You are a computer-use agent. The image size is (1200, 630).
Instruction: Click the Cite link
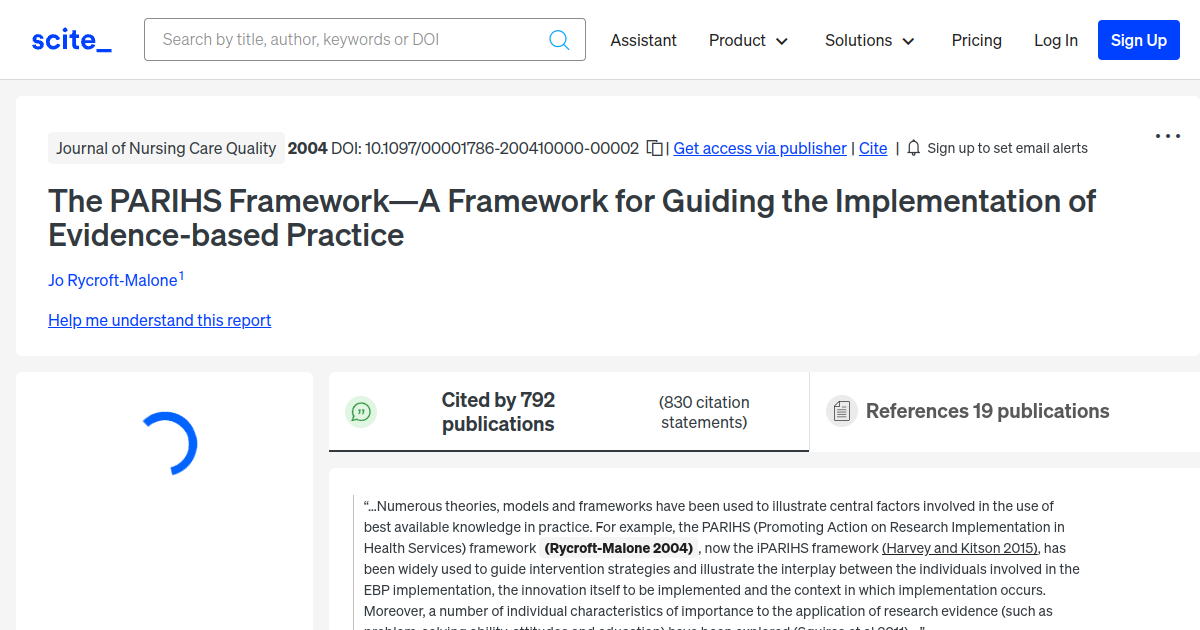(873, 148)
